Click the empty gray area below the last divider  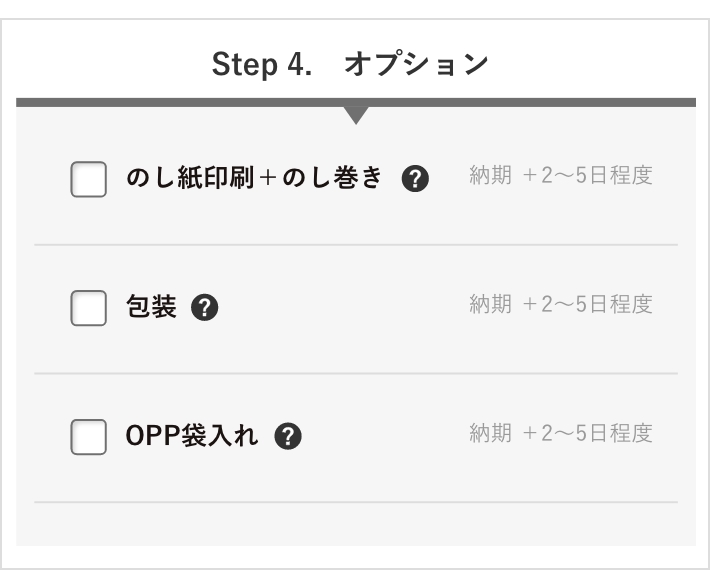click(x=356, y=524)
